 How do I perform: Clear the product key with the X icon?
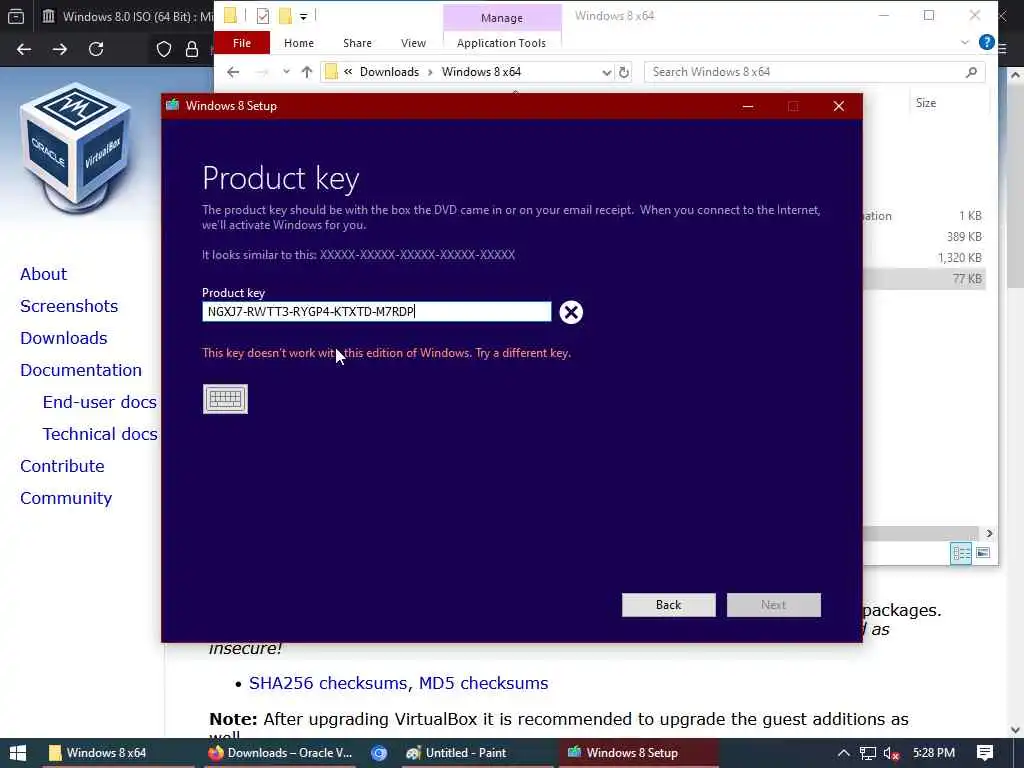571,312
